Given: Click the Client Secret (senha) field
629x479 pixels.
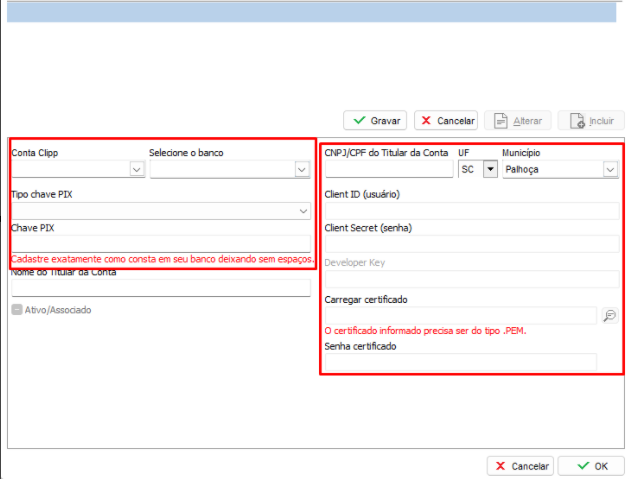Looking at the screenshot, I should pyautogui.click(x=470, y=244).
